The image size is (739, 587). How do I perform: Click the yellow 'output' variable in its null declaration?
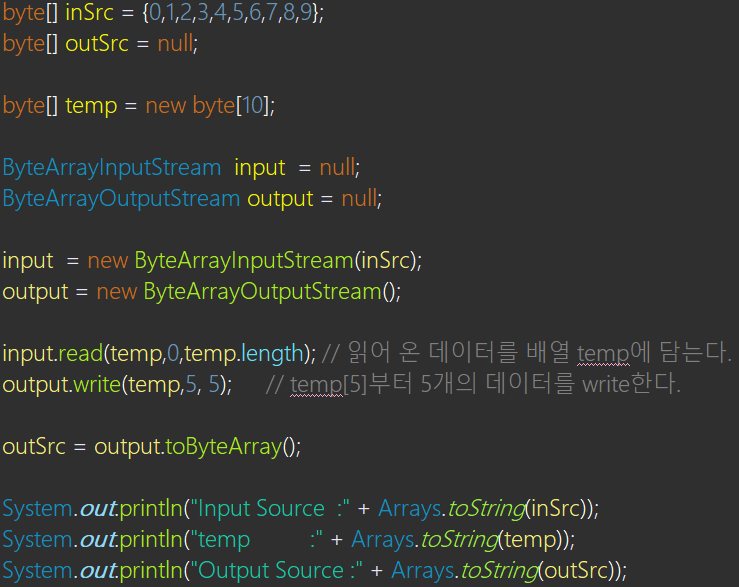click(x=280, y=199)
